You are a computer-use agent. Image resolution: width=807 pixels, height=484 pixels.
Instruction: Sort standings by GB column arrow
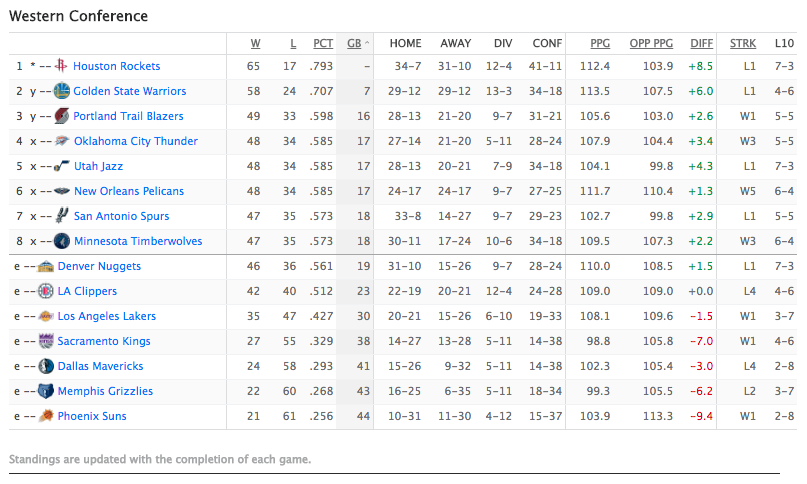tap(366, 43)
